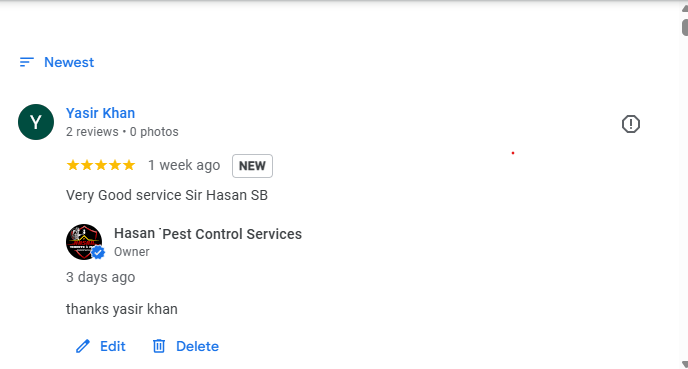Click the '1 week ago' timestamp
The height and width of the screenshot is (369, 688).
point(184,165)
